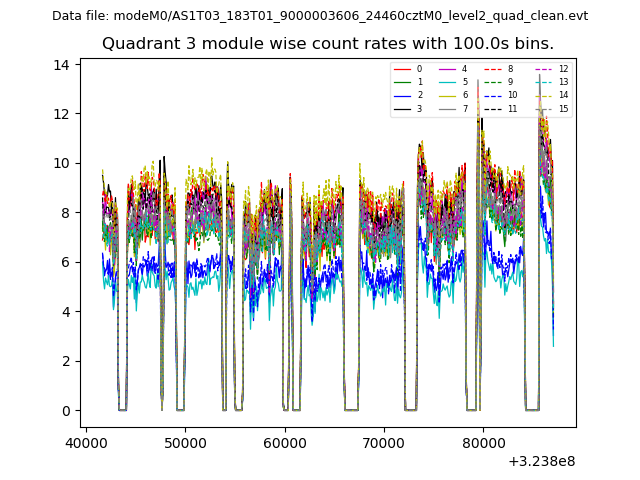This screenshot has height=480, width=640.
Task: Click the y-axis tick label 0
Action: pyautogui.click(x=67, y=411)
